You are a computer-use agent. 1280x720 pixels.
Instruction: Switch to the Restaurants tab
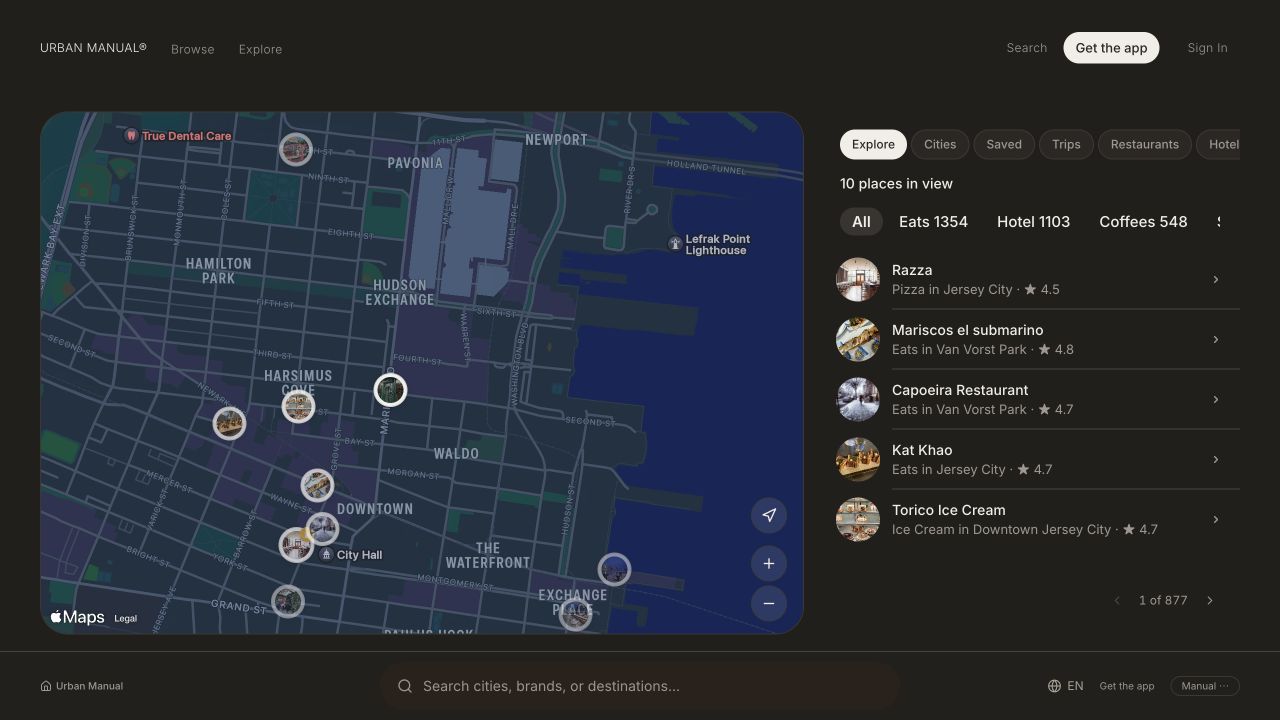point(1145,144)
